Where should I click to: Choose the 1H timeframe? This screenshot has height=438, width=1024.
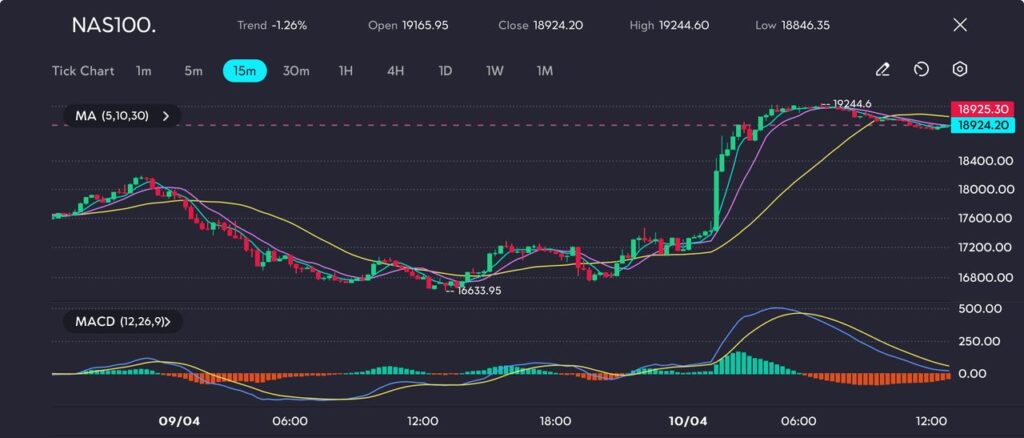[346, 71]
